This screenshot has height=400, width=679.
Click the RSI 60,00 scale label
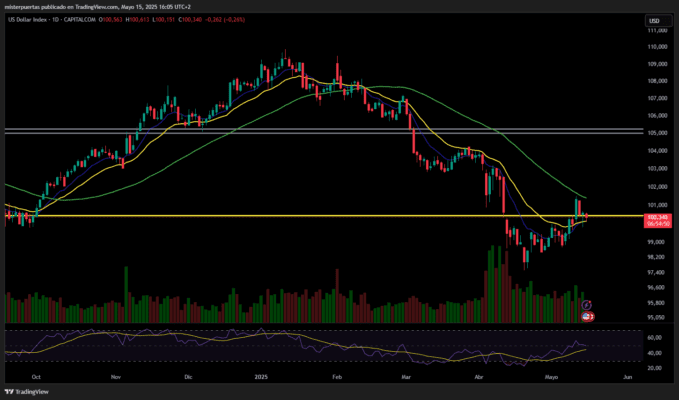(656, 337)
